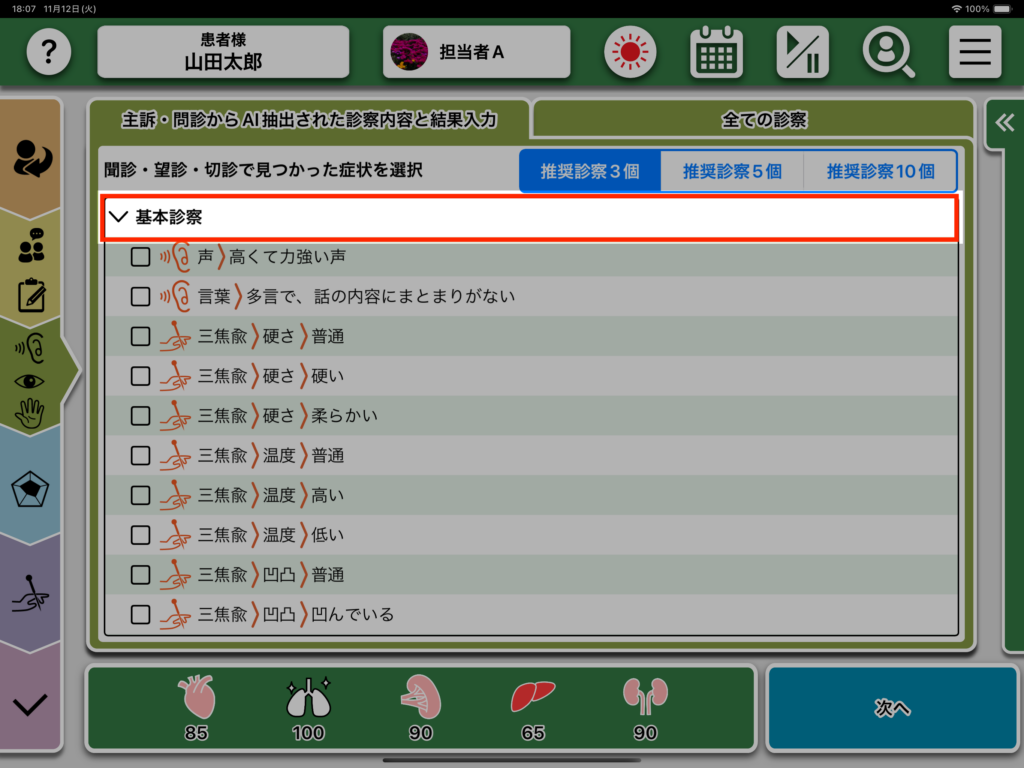
Task: Tap the liver organ score 65
Action: [x=533, y=708]
